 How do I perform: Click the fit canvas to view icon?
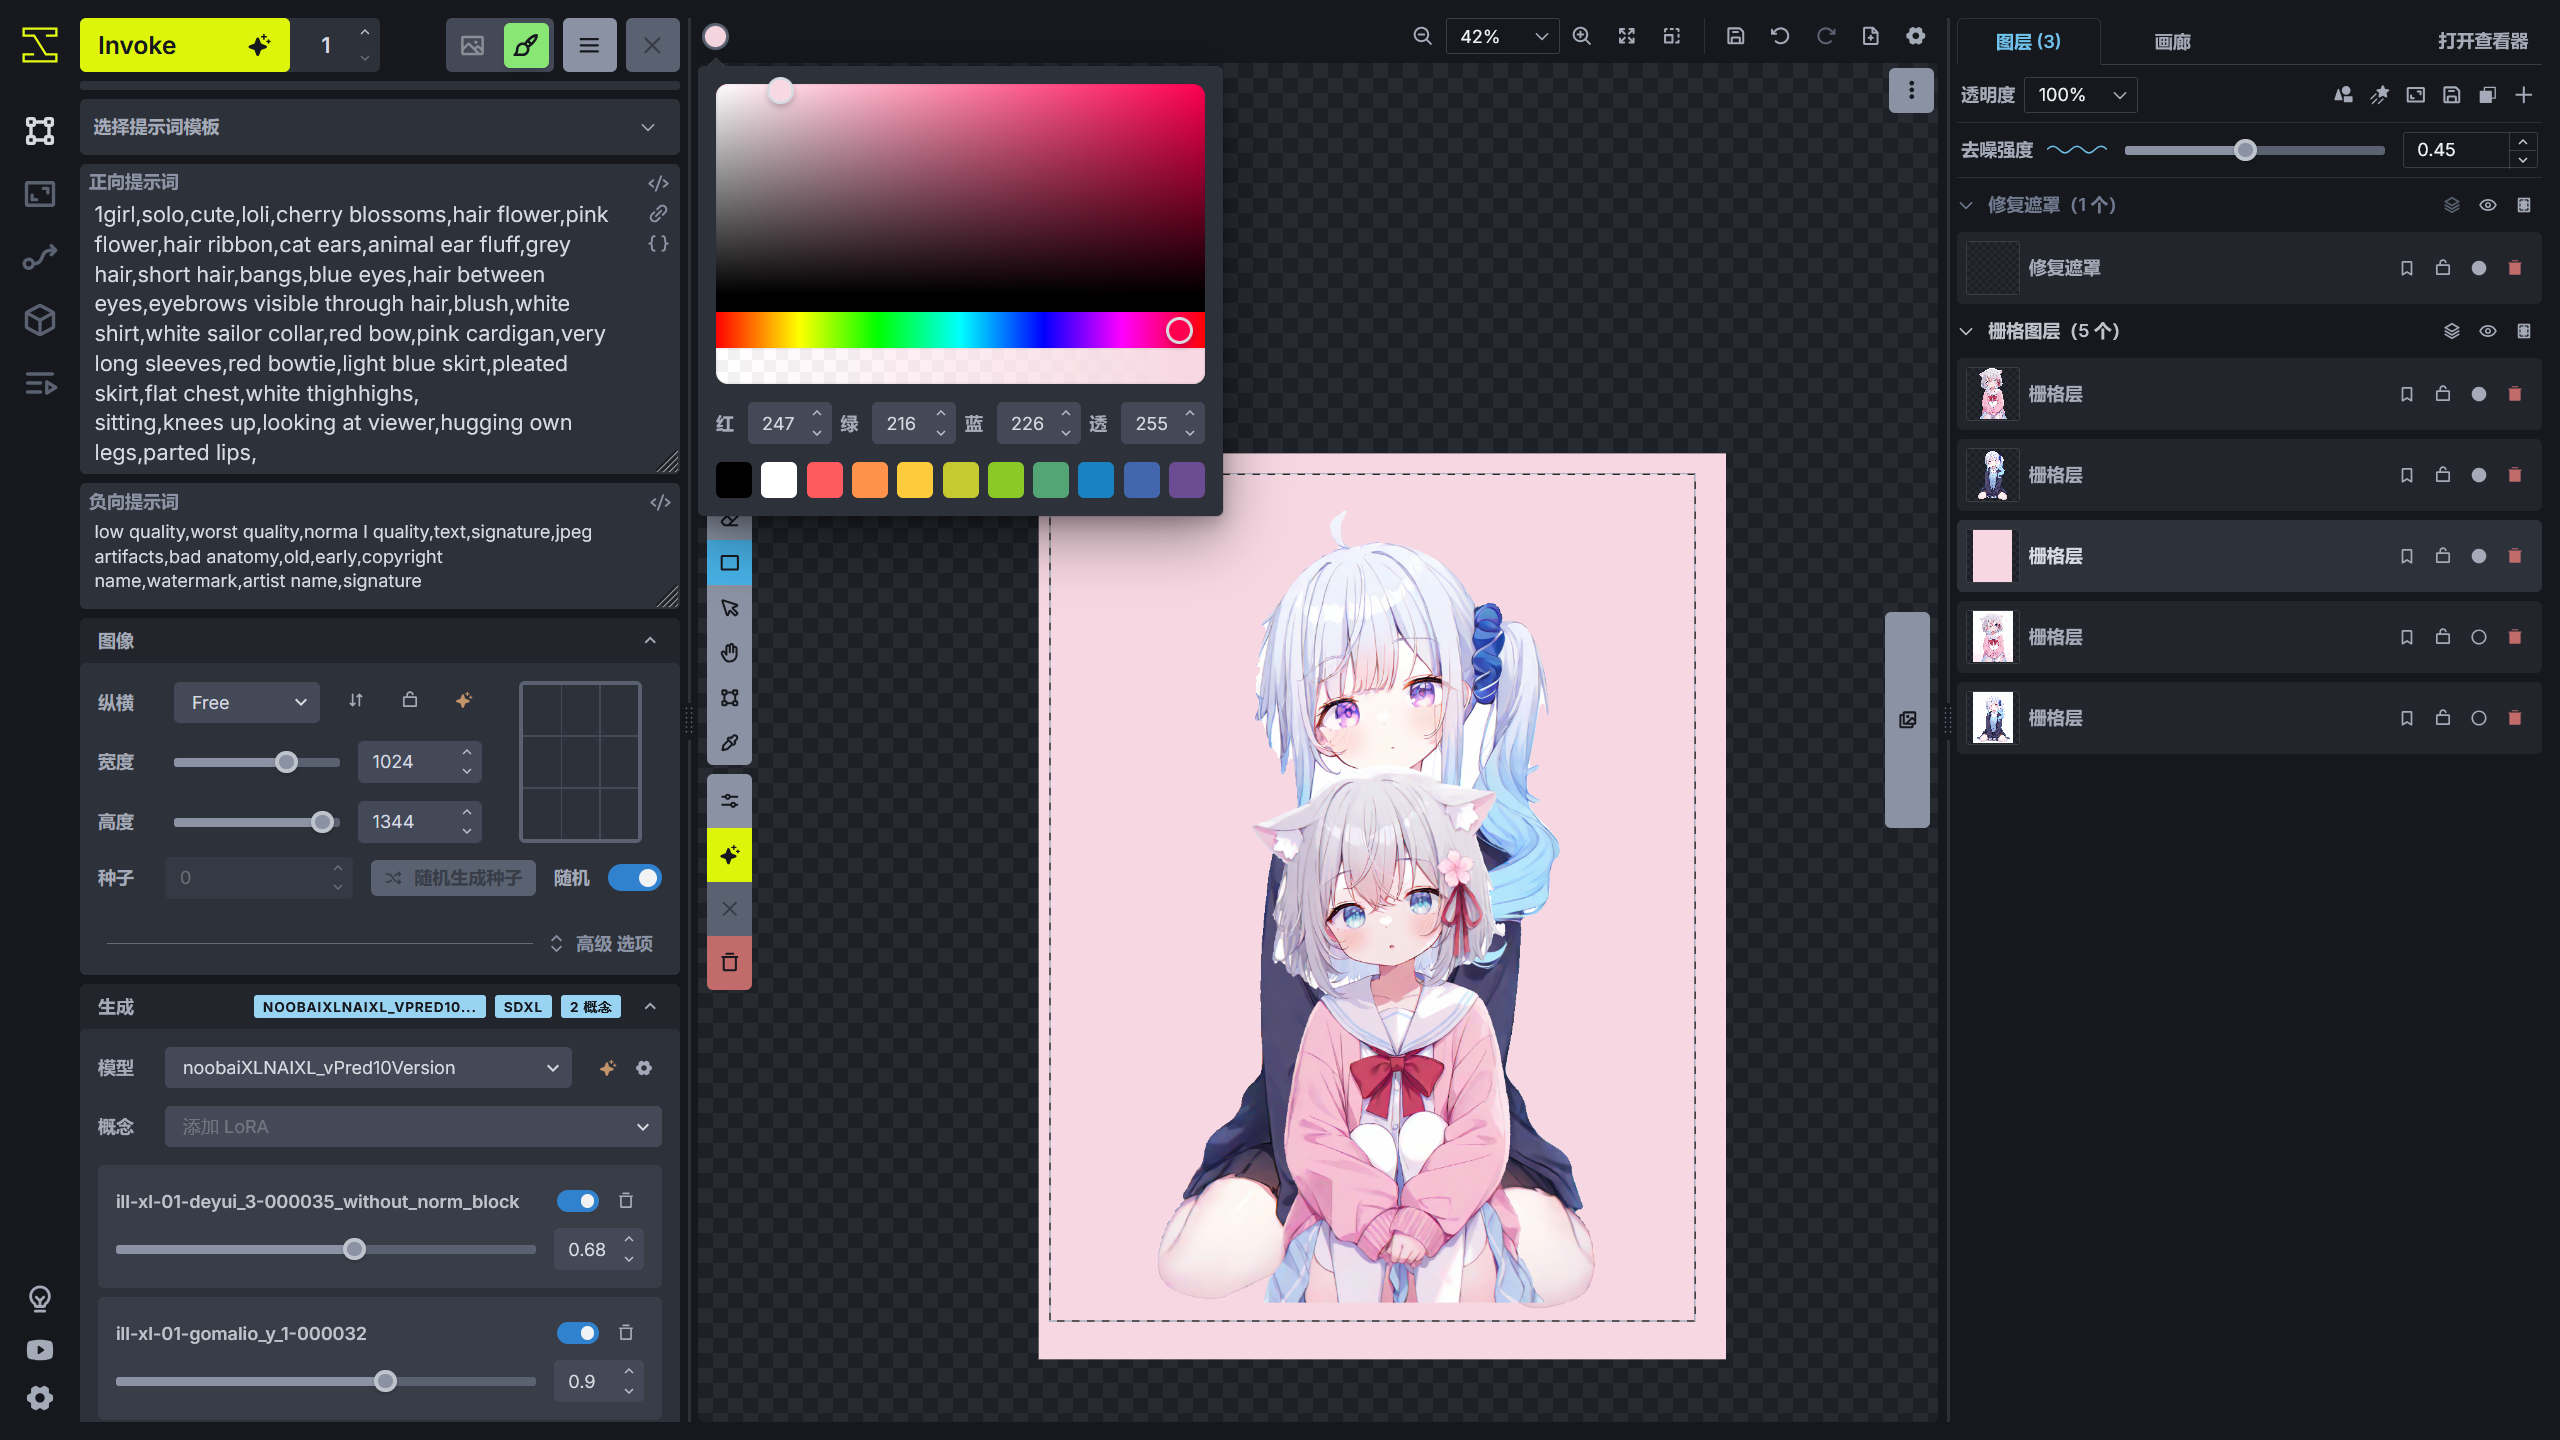[x=1626, y=35]
